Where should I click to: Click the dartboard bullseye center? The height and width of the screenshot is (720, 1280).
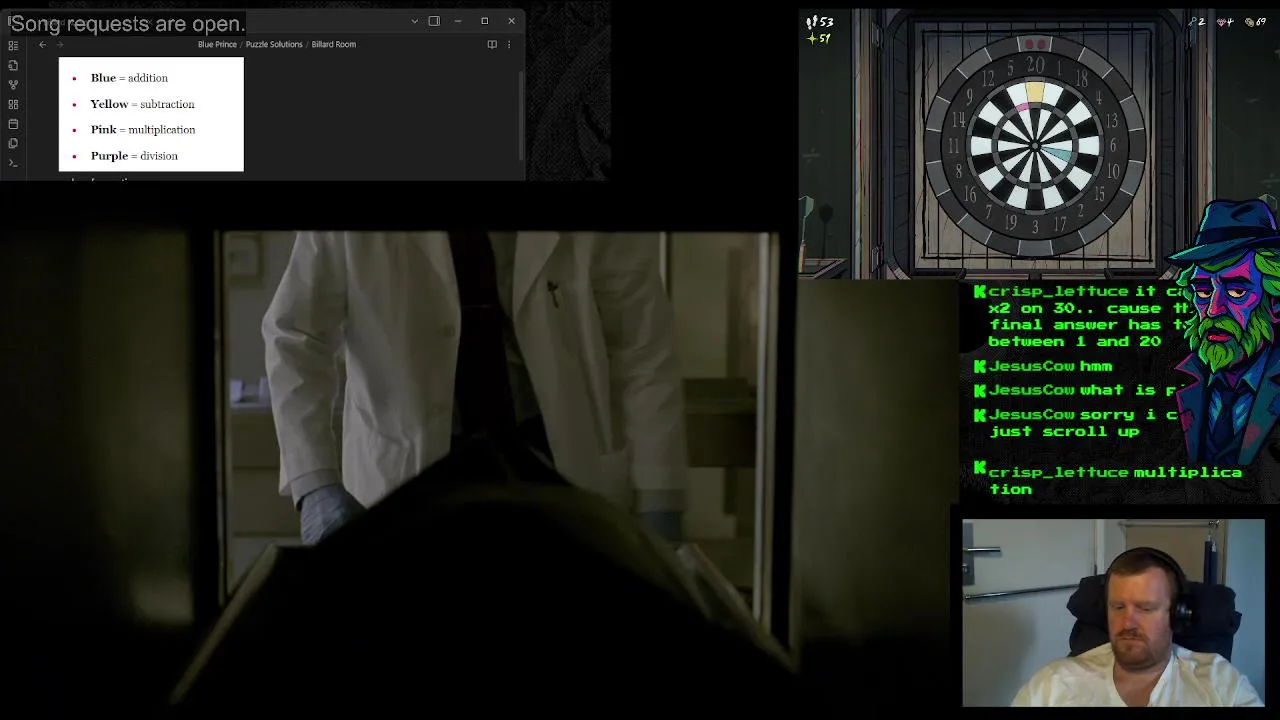[x=1035, y=146]
